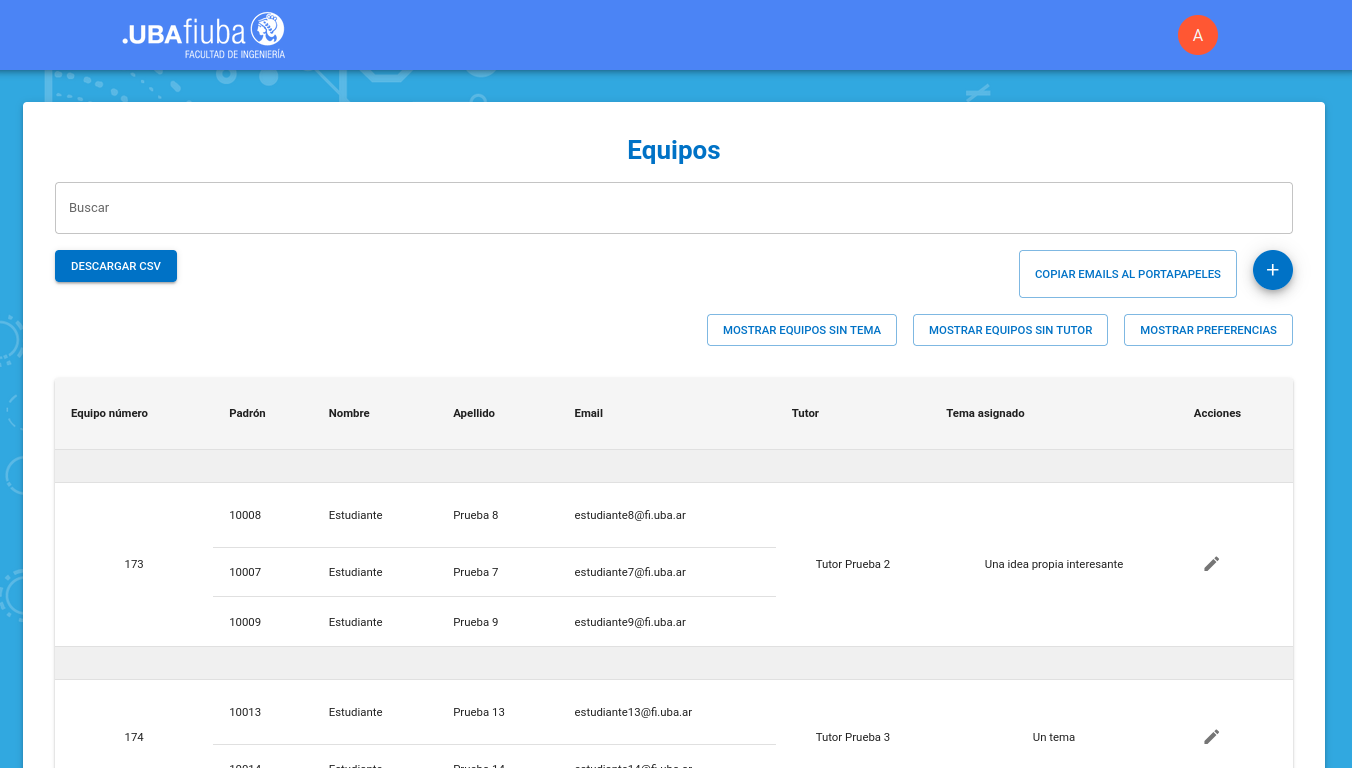Screen dimensions: 1352x768
Task: Select email estudiante8@fi.uba.ar
Action: coord(630,515)
